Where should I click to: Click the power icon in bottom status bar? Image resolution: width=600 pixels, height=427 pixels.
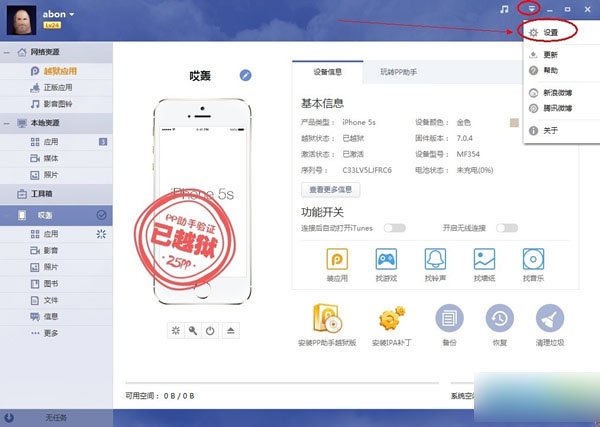(x=9, y=418)
